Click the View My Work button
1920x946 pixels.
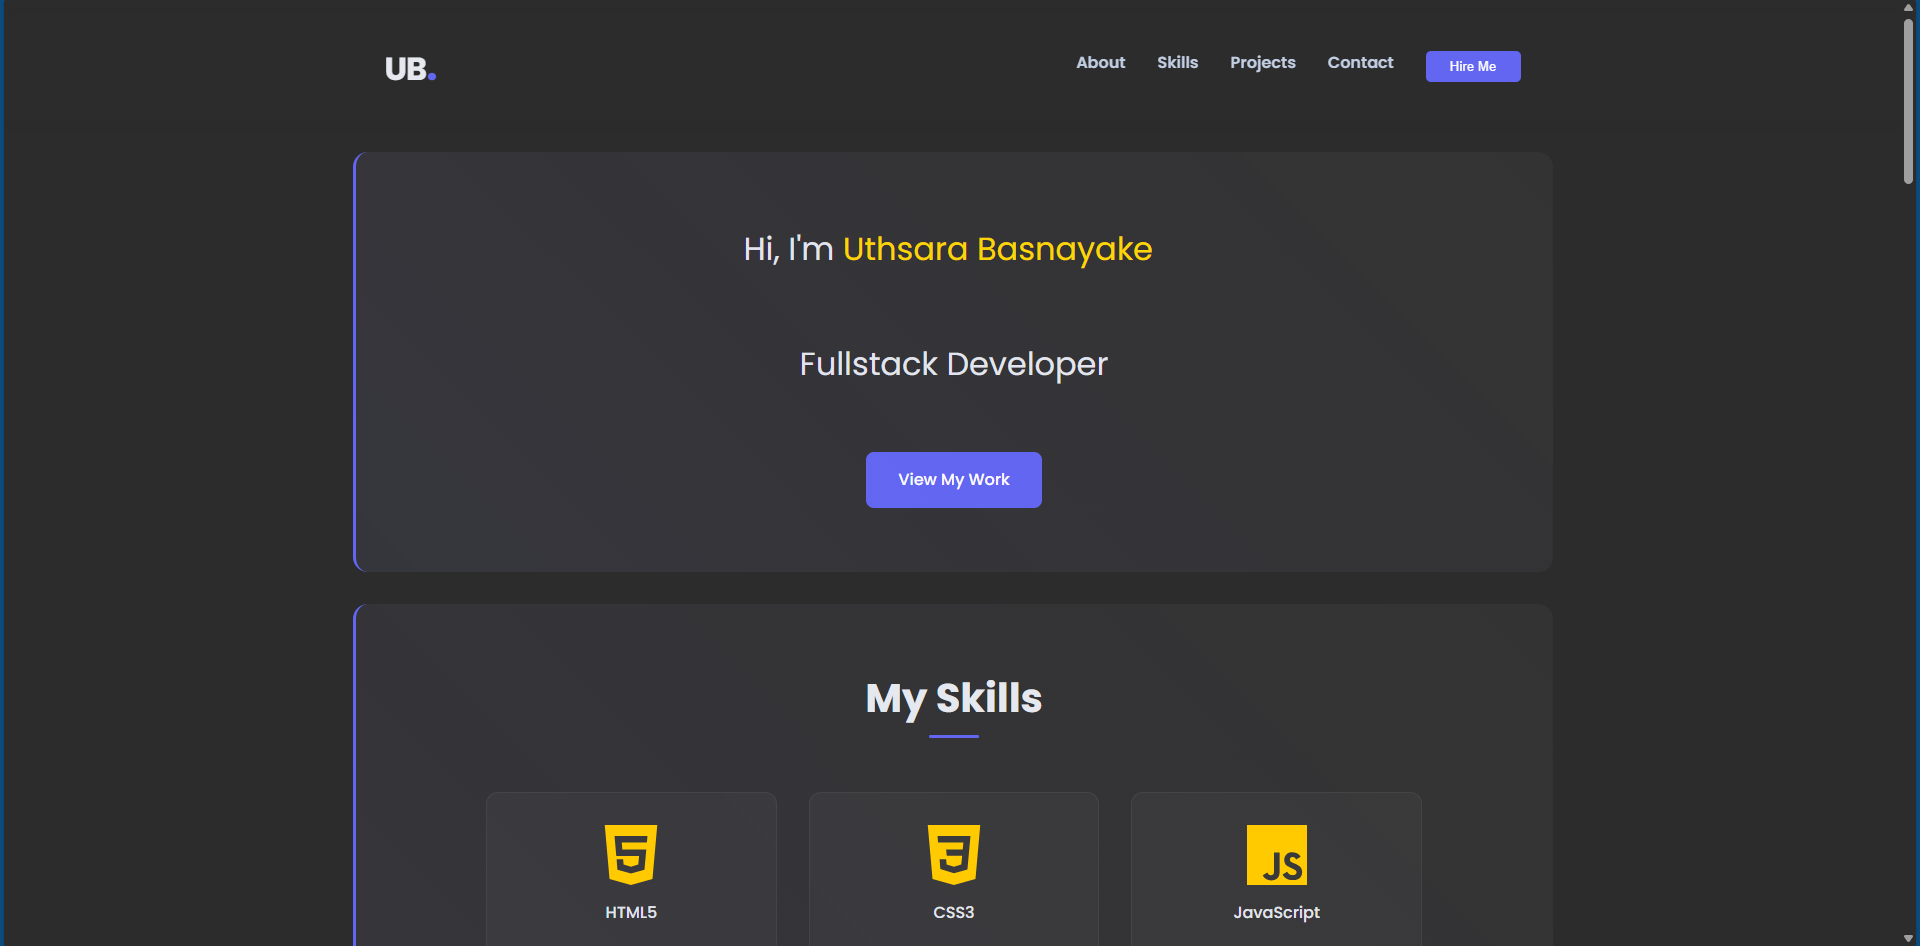click(953, 479)
